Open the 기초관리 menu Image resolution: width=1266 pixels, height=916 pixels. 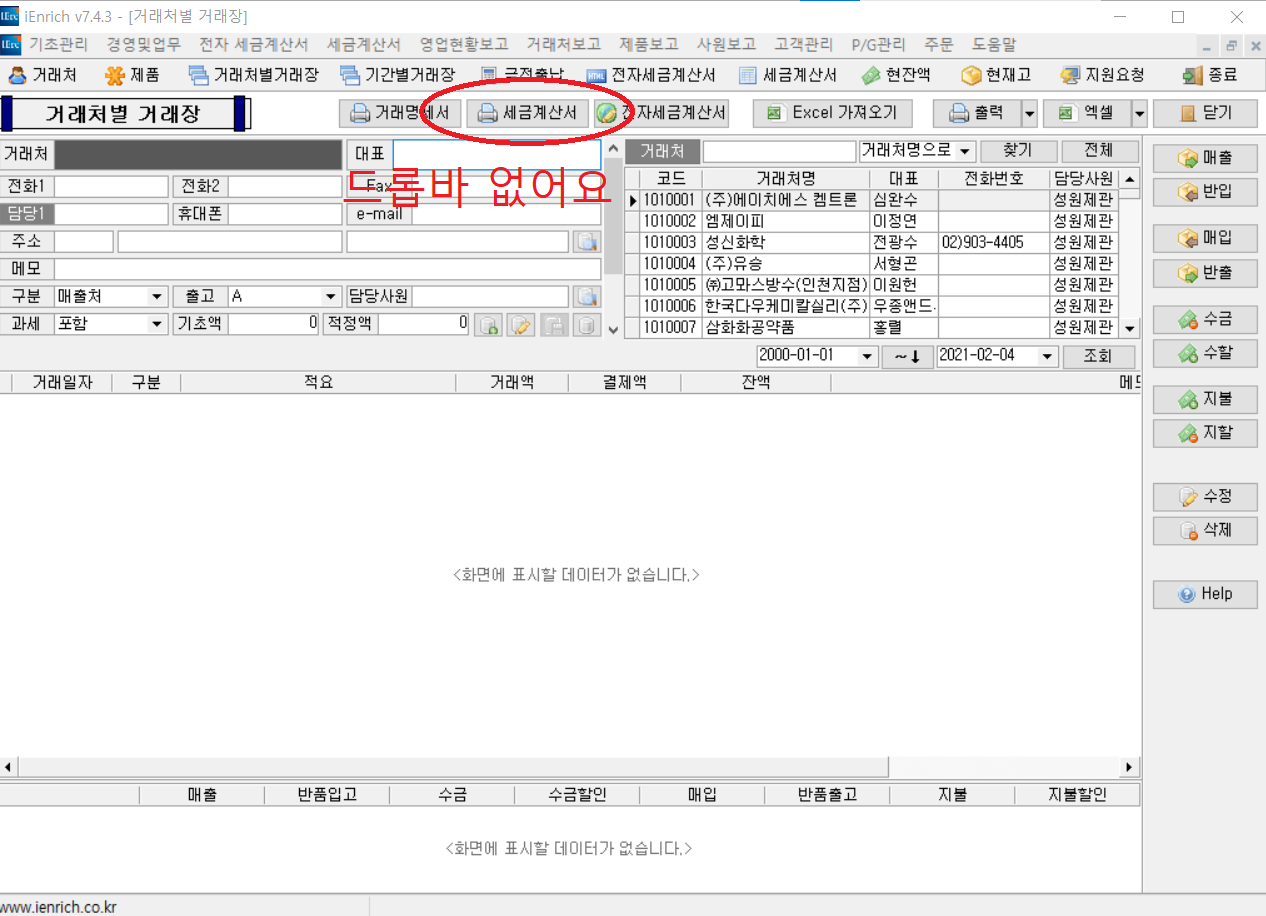(x=58, y=45)
